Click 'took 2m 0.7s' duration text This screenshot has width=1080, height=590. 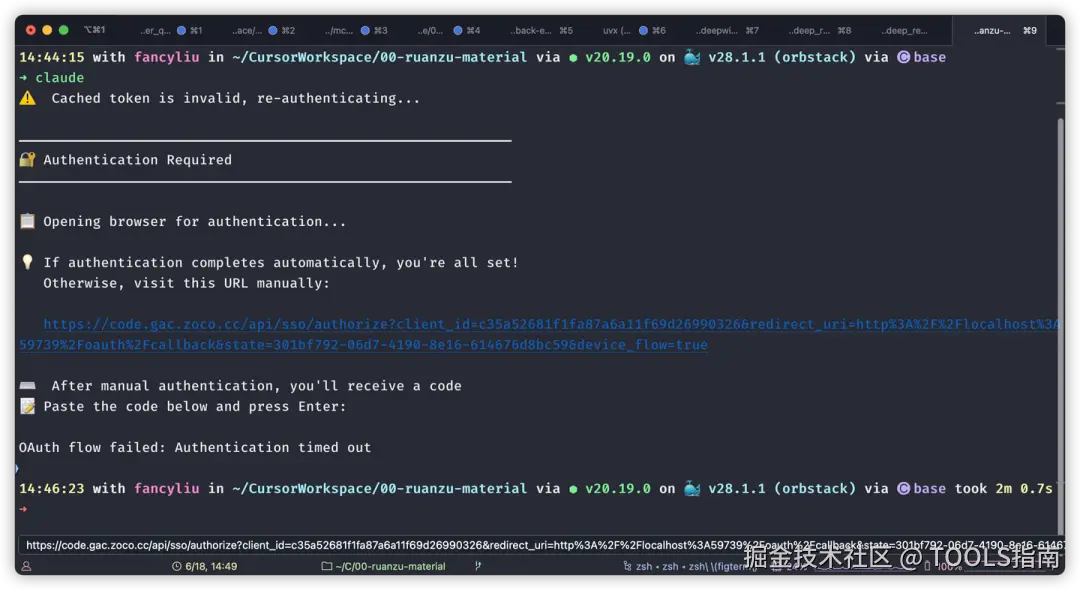coord(1004,488)
